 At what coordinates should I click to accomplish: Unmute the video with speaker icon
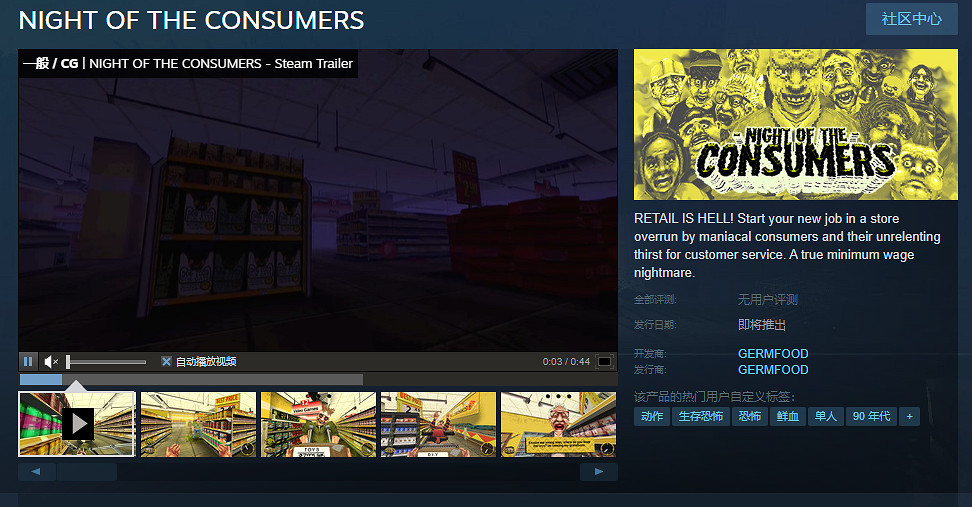point(51,361)
